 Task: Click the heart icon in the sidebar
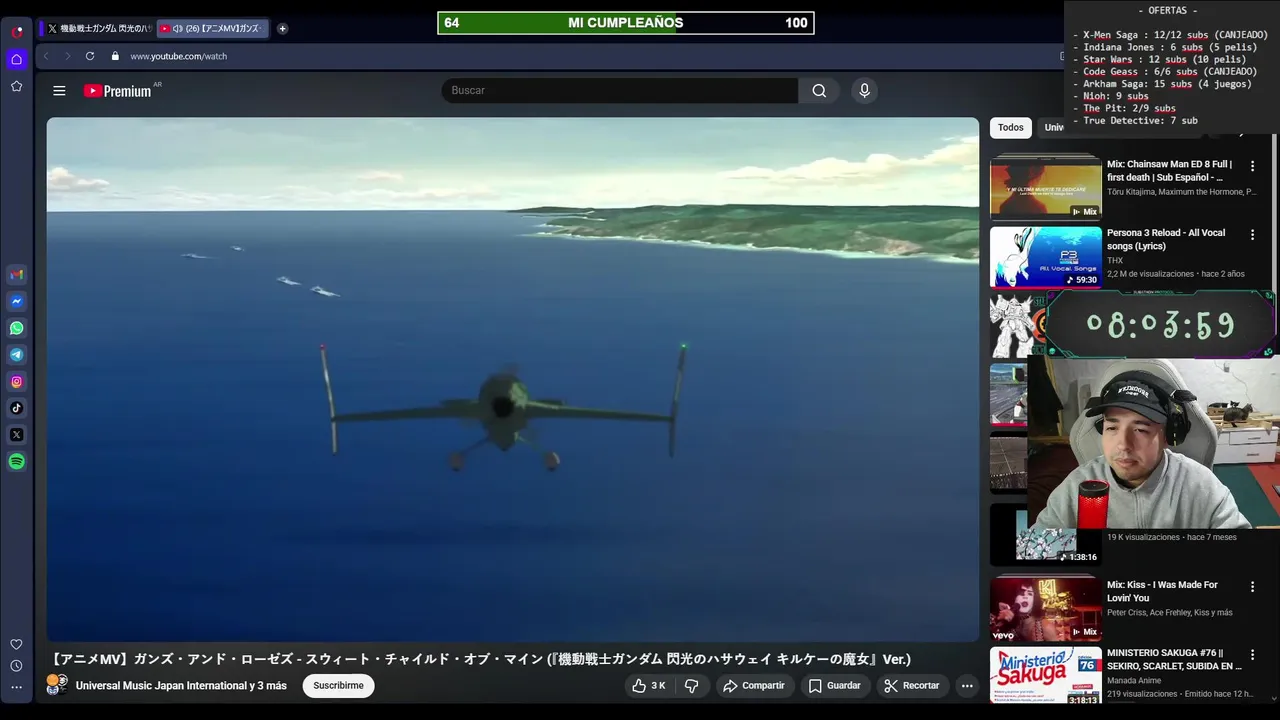16,645
